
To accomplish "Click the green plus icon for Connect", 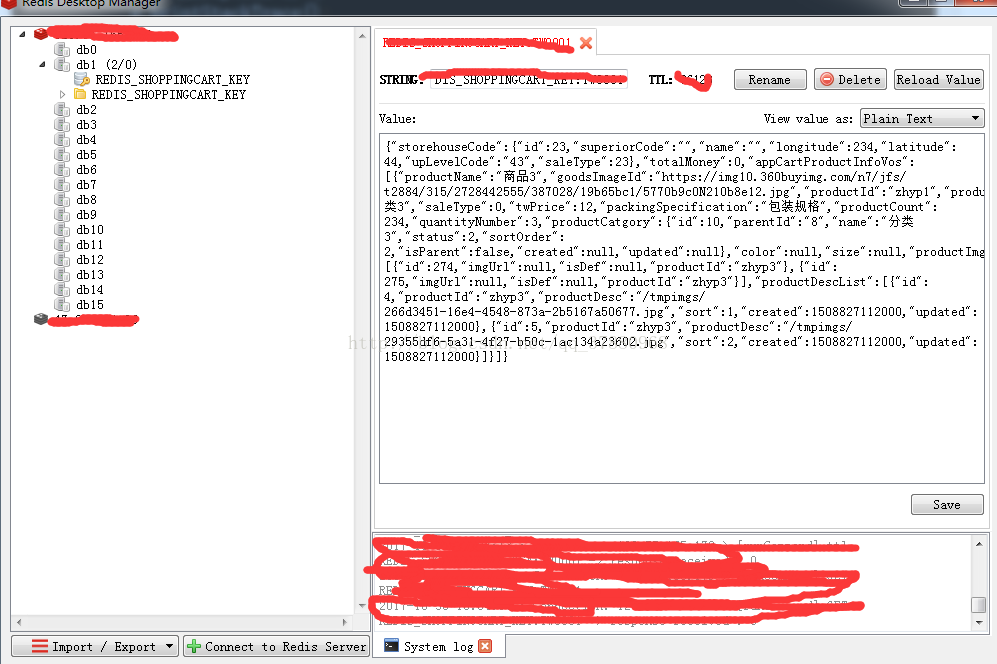I will [x=194, y=646].
